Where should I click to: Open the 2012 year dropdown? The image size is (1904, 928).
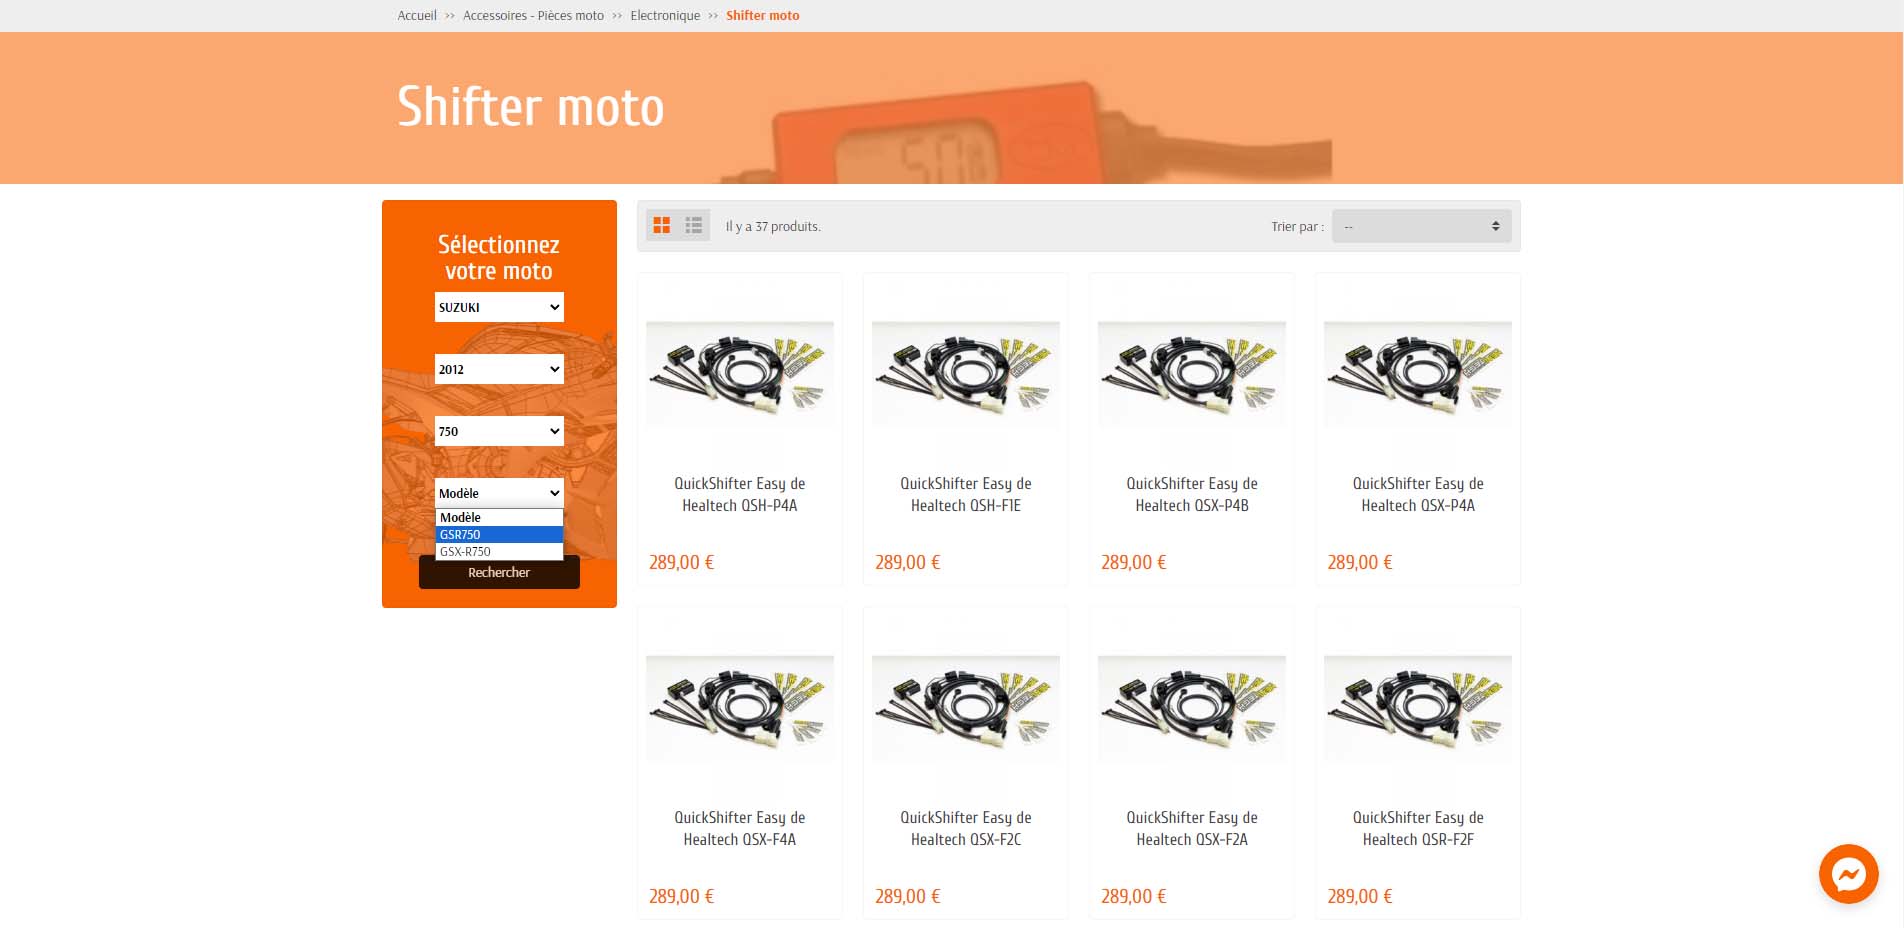pos(499,369)
